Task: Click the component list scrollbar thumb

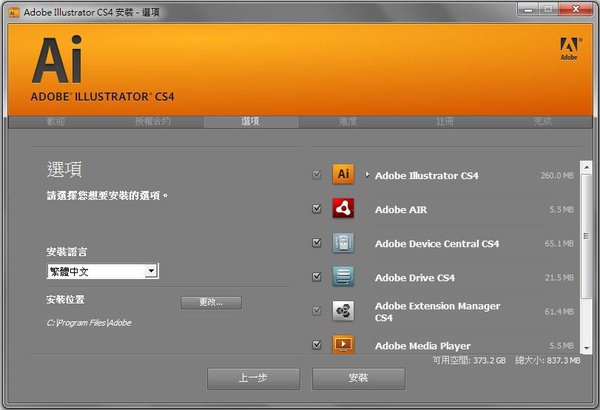Action: point(586,236)
